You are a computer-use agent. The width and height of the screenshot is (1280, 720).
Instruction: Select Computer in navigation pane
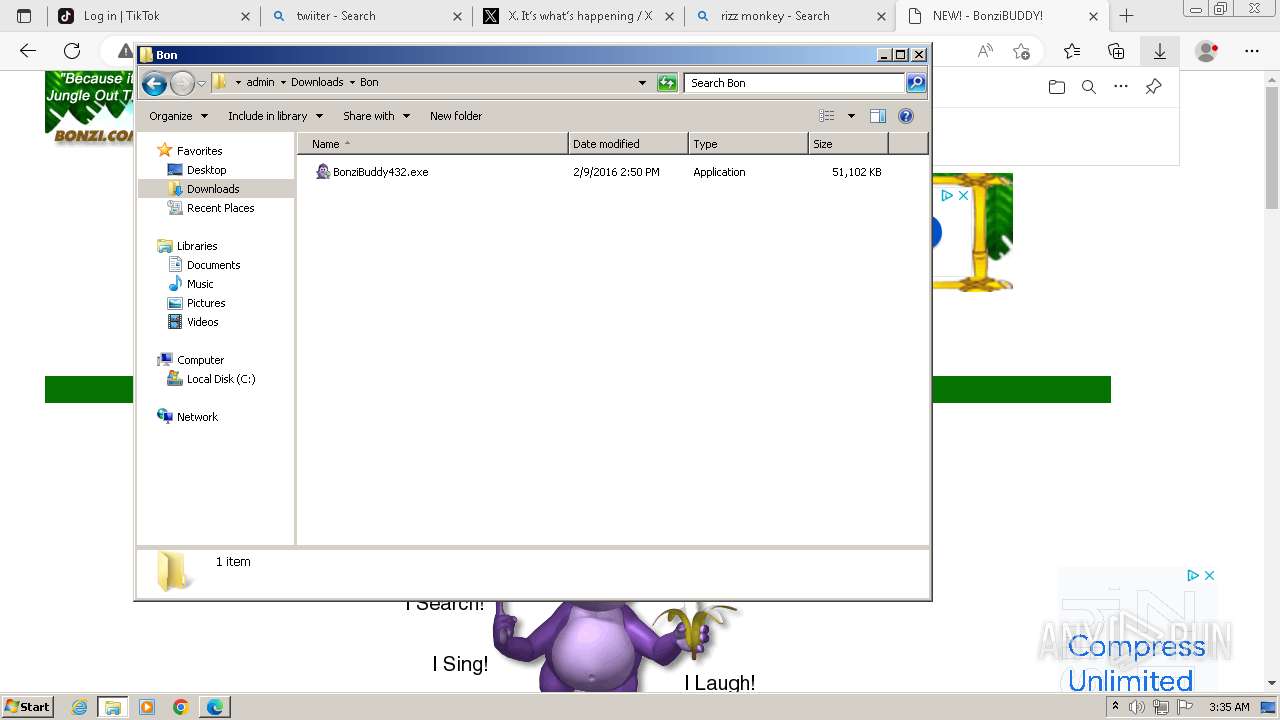pos(200,360)
